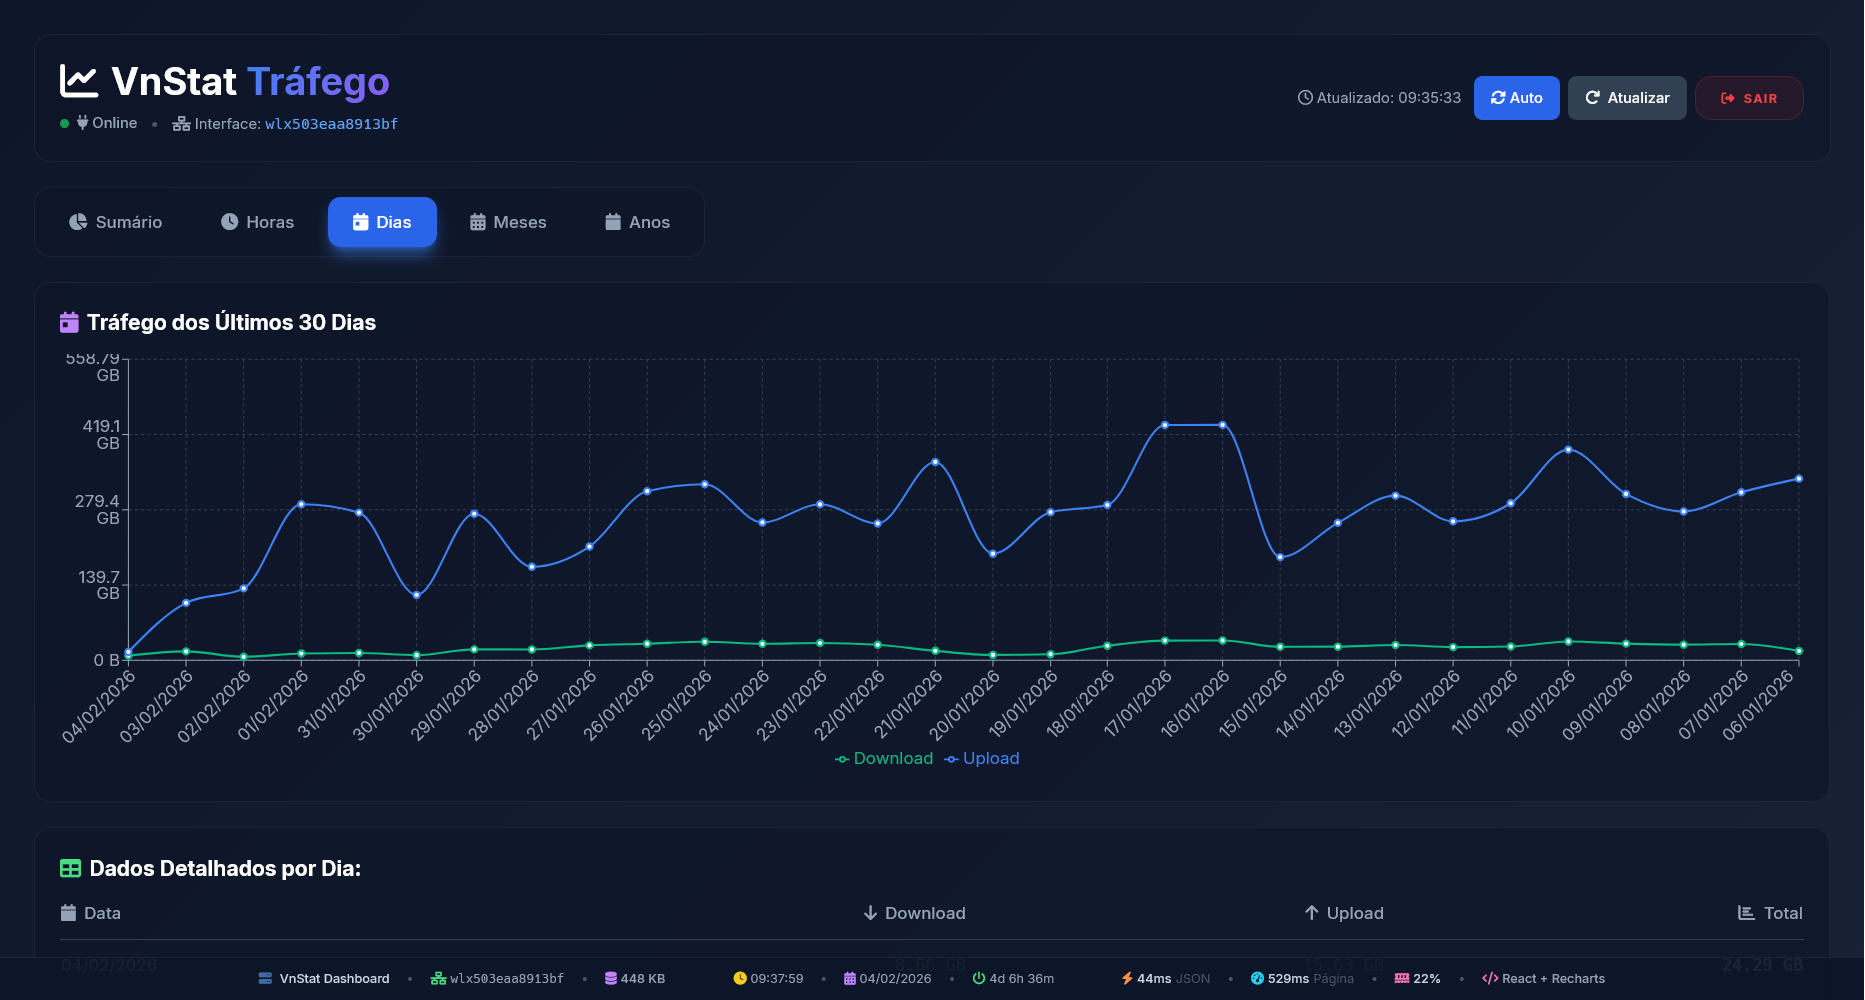Click the Atualizar button

coord(1627,98)
